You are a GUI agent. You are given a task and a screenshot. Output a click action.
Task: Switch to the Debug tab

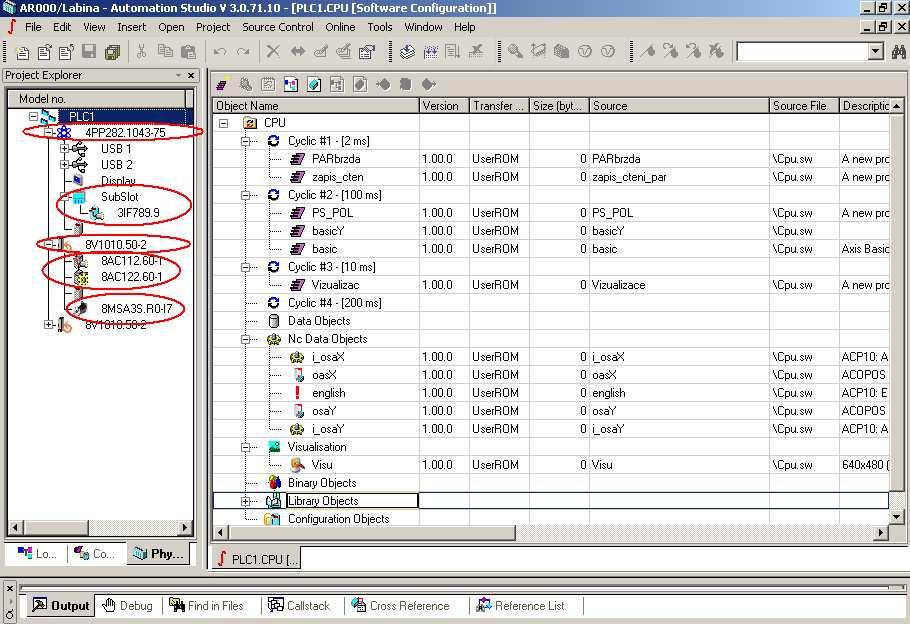(128, 606)
